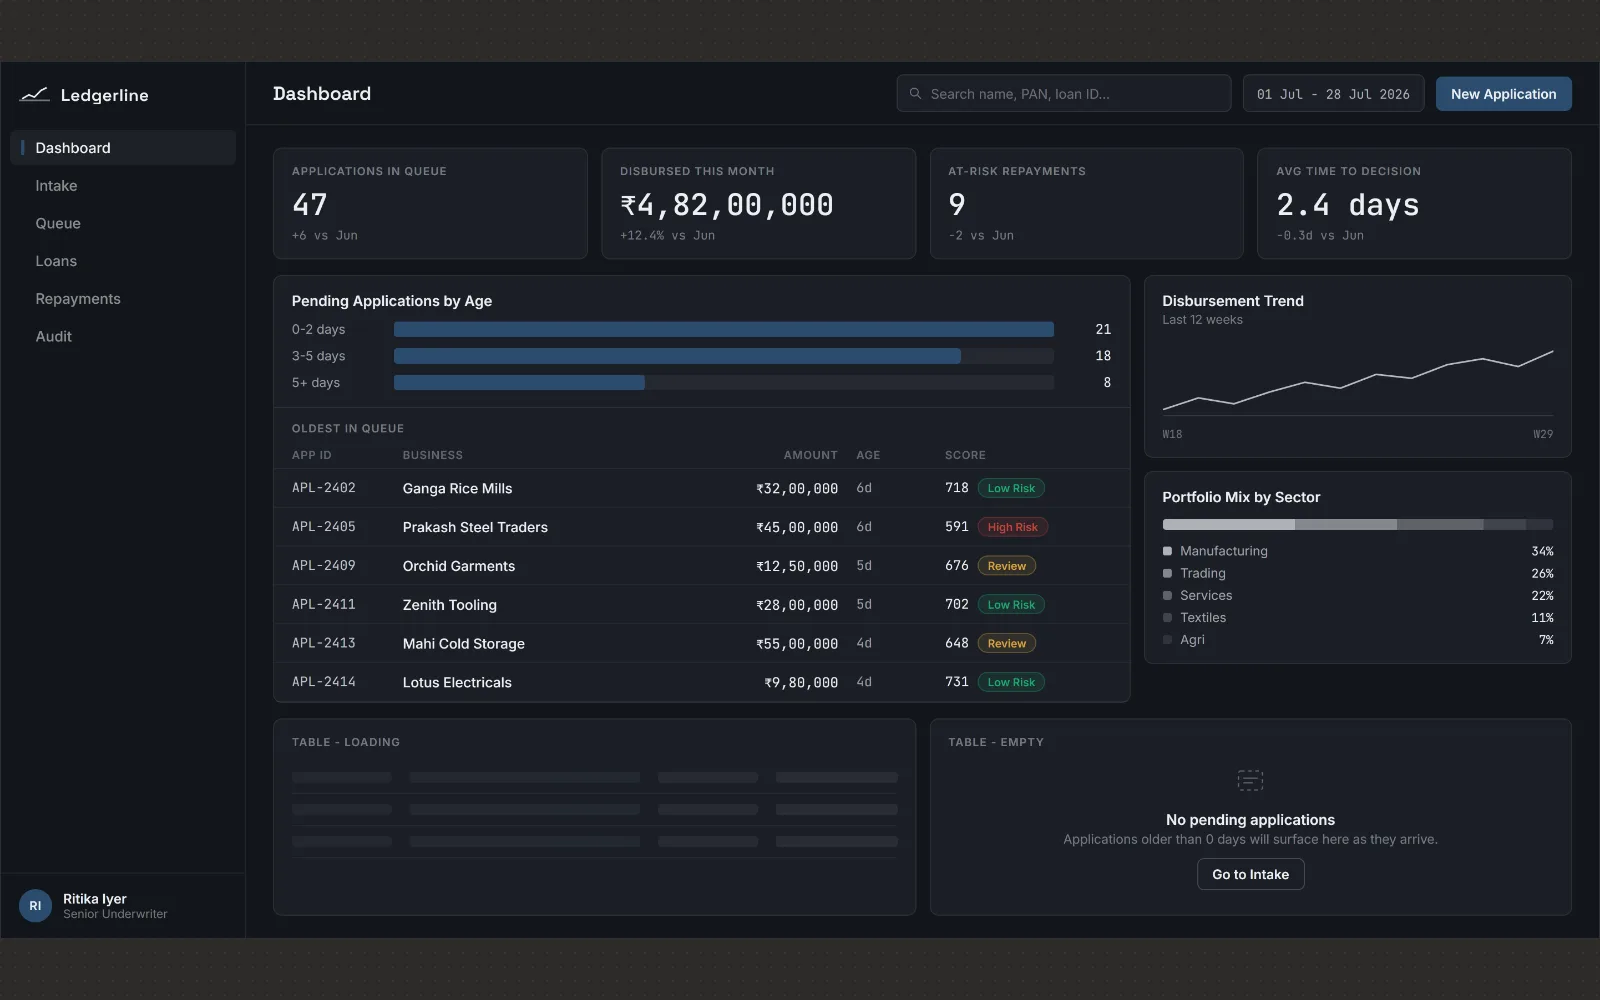Viewport: 1600px width, 1000px height.
Task: Open the Disbursed This Month card
Action: 758,204
